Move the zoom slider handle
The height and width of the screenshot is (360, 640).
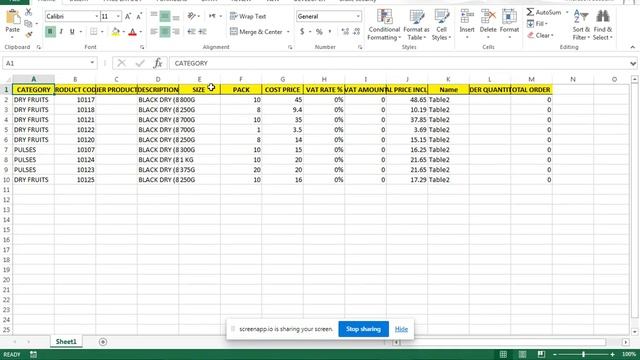tap(583, 354)
